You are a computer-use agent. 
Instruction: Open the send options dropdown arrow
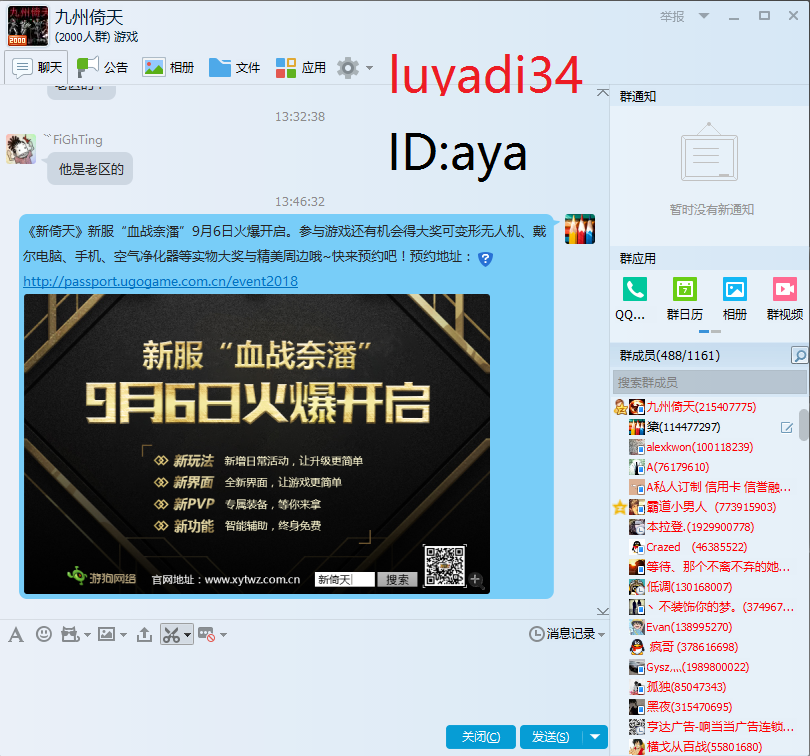click(595, 736)
